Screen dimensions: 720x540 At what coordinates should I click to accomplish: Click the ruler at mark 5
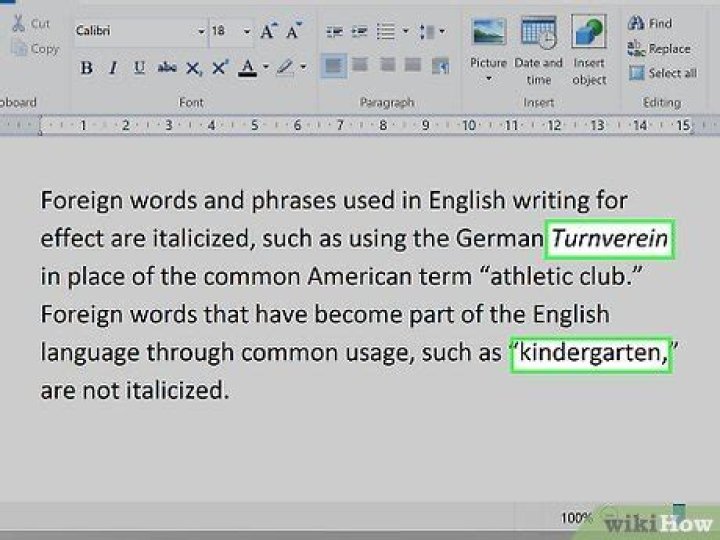pos(254,125)
